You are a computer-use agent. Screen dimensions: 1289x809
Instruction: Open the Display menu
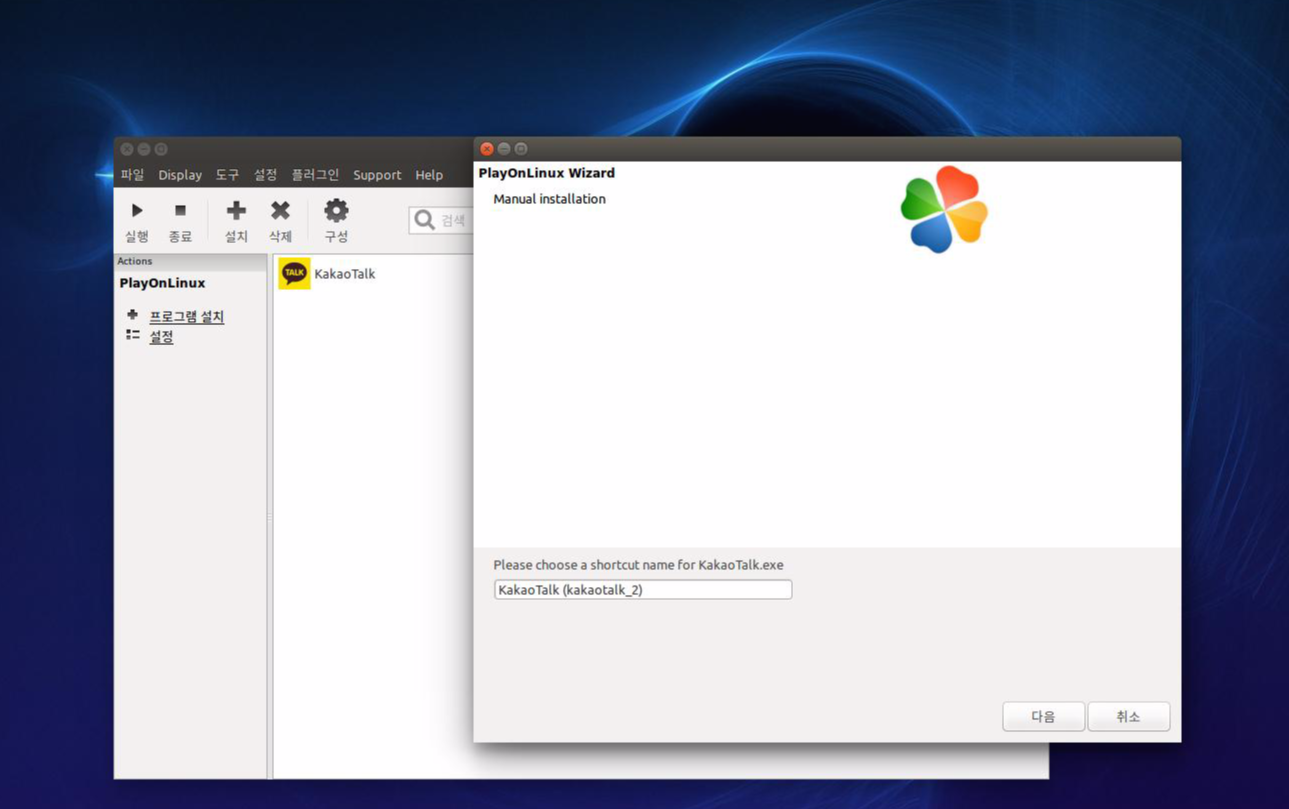pyautogui.click(x=180, y=175)
